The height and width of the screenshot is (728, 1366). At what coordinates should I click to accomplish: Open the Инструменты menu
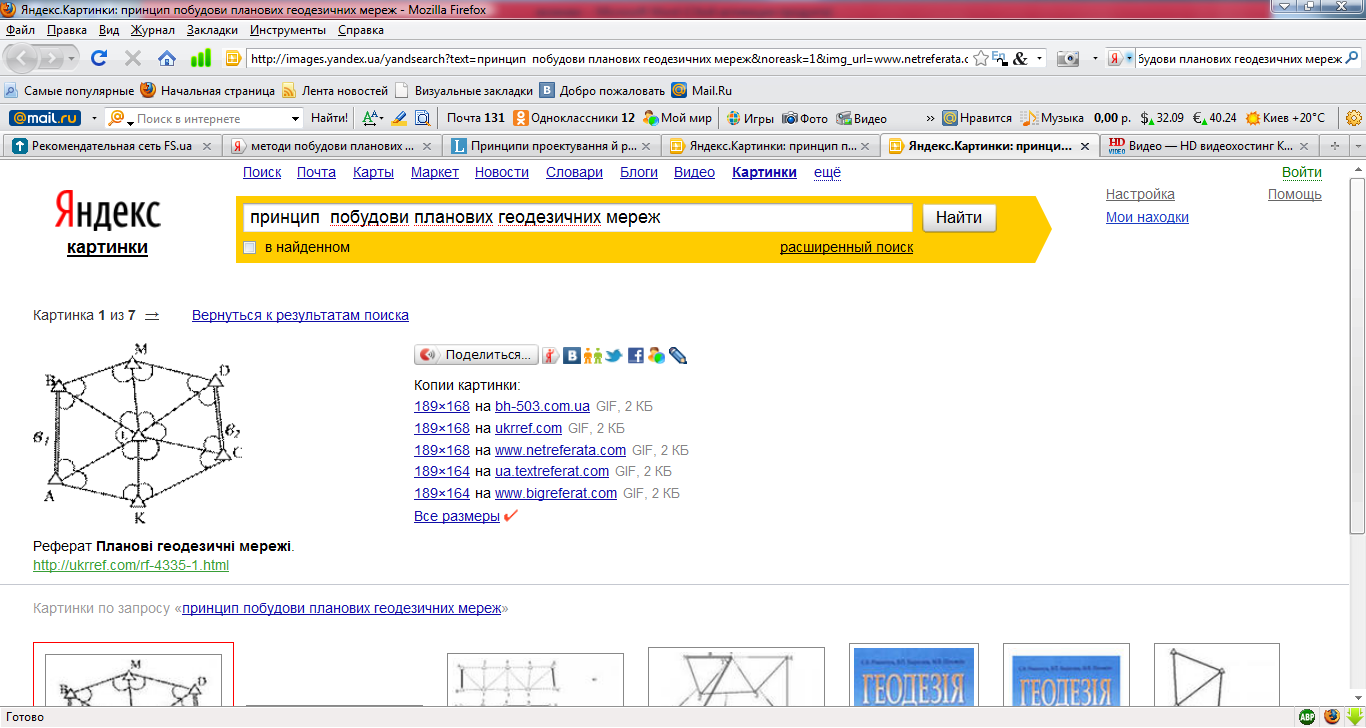(289, 30)
